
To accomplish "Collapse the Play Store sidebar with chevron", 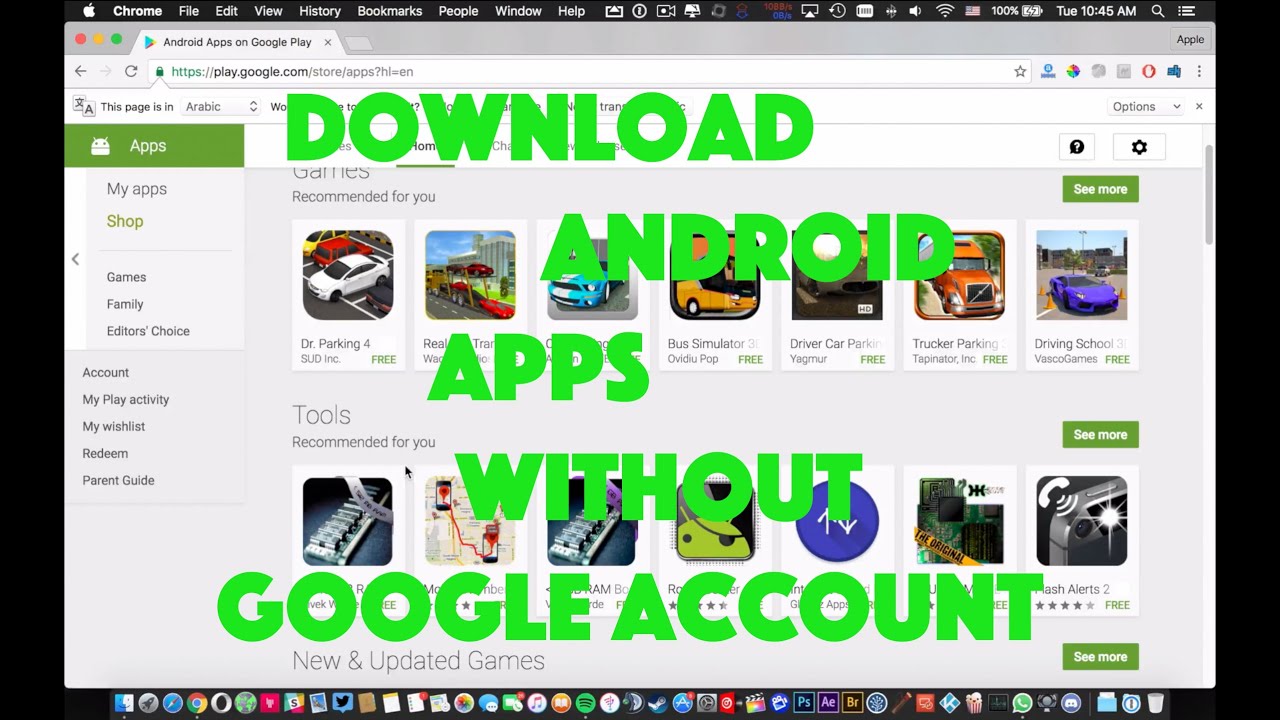I will click(x=75, y=259).
